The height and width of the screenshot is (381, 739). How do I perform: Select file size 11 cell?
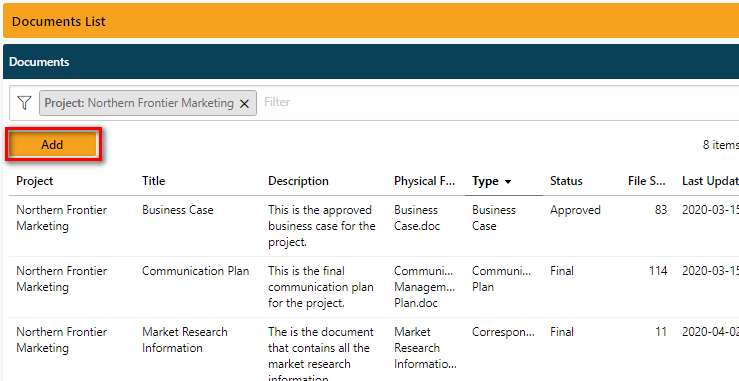[661, 332]
